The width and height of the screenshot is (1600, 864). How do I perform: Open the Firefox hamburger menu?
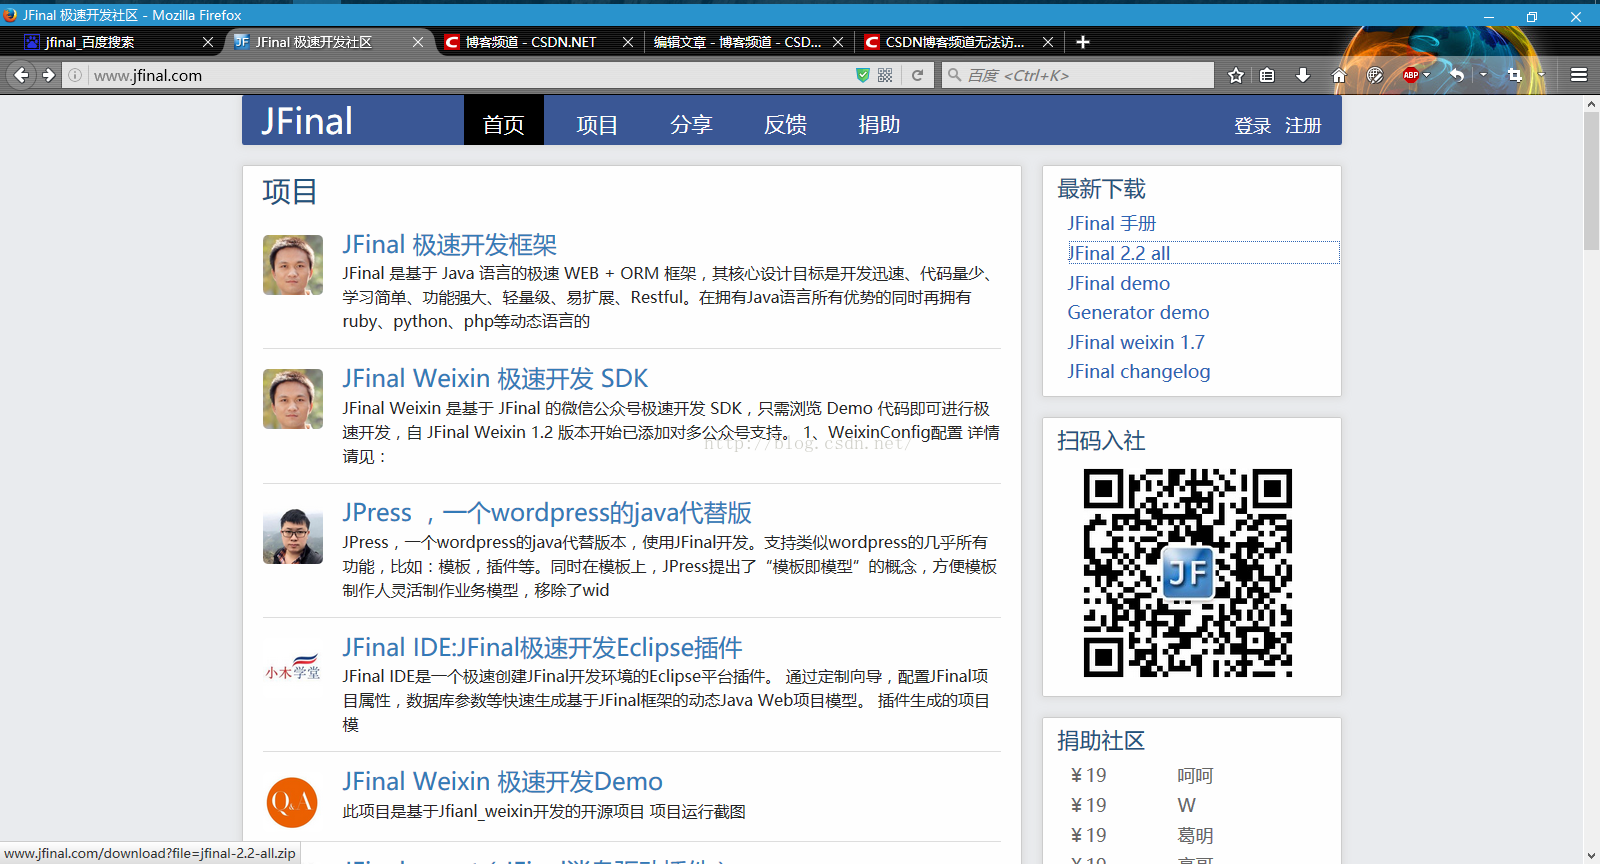click(x=1579, y=75)
